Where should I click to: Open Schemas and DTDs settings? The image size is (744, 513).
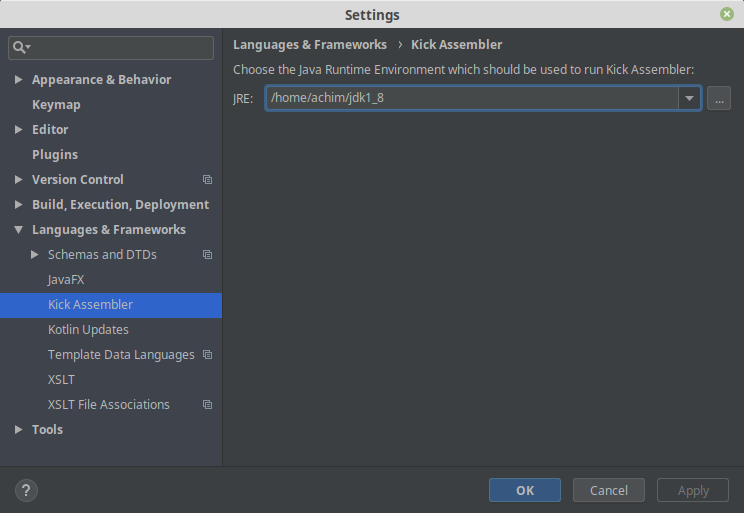pyautogui.click(x=102, y=255)
